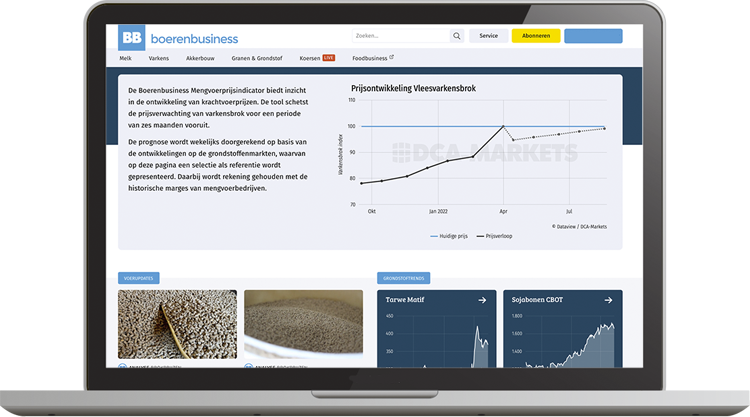Click the search magnifier icon
750x417 pixels.
457,36
